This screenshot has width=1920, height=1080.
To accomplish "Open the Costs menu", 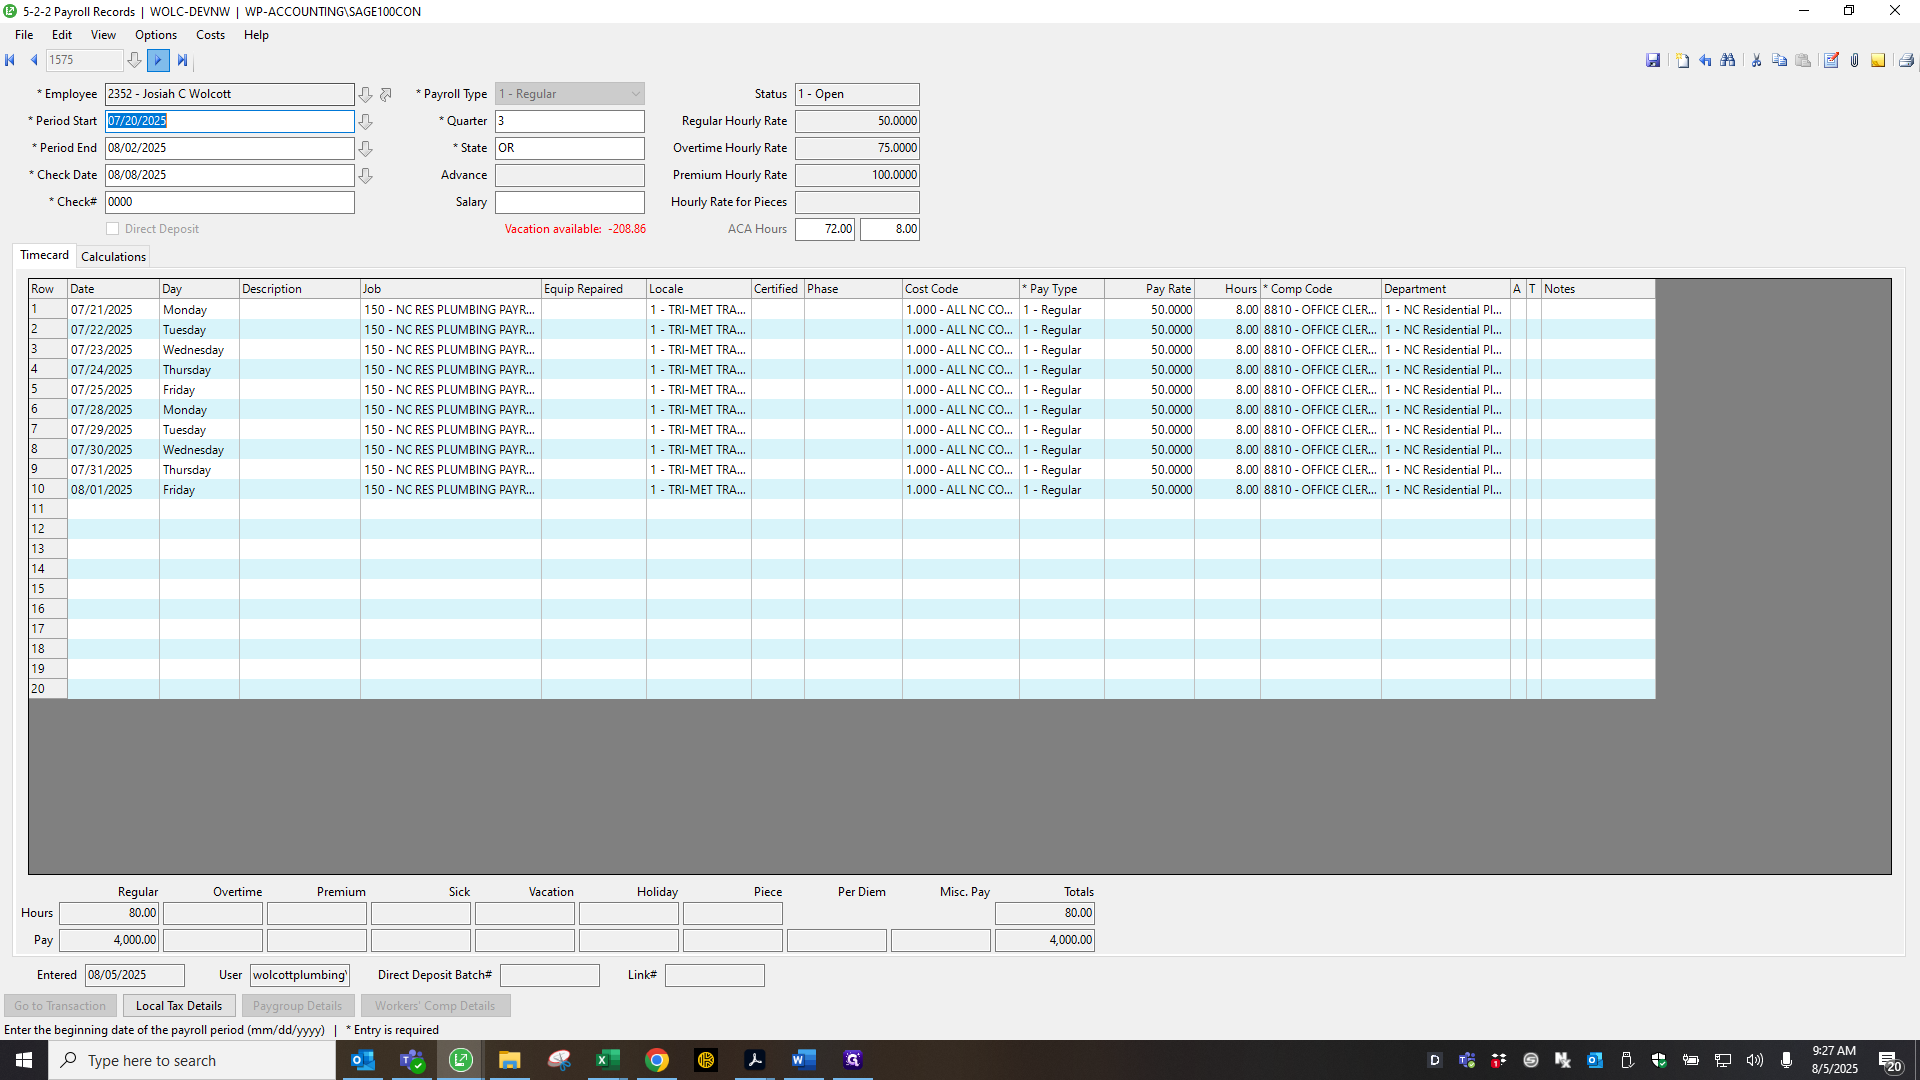I will [x=210, y=35].
